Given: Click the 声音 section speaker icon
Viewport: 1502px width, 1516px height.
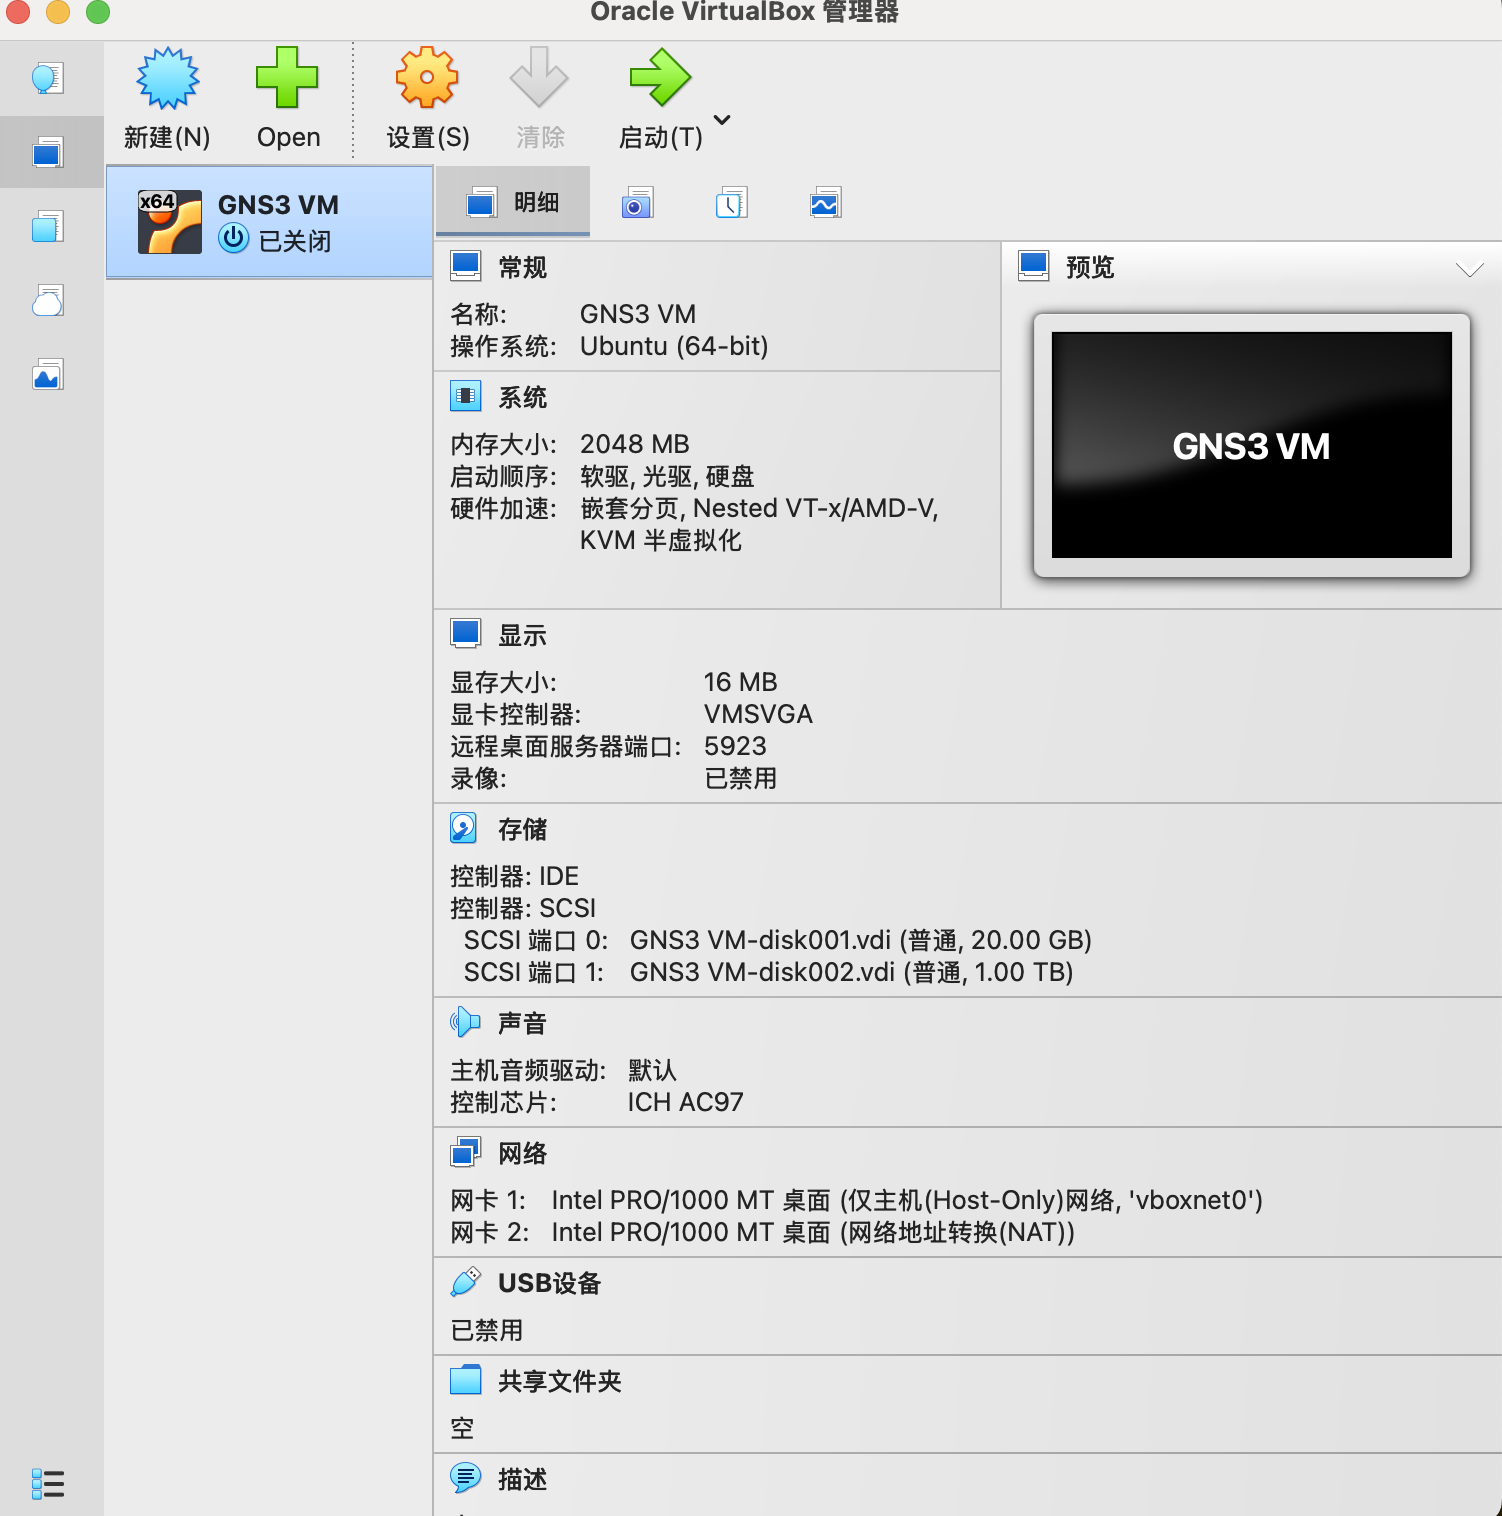Looking at the screenshot, I should 465,1022.
